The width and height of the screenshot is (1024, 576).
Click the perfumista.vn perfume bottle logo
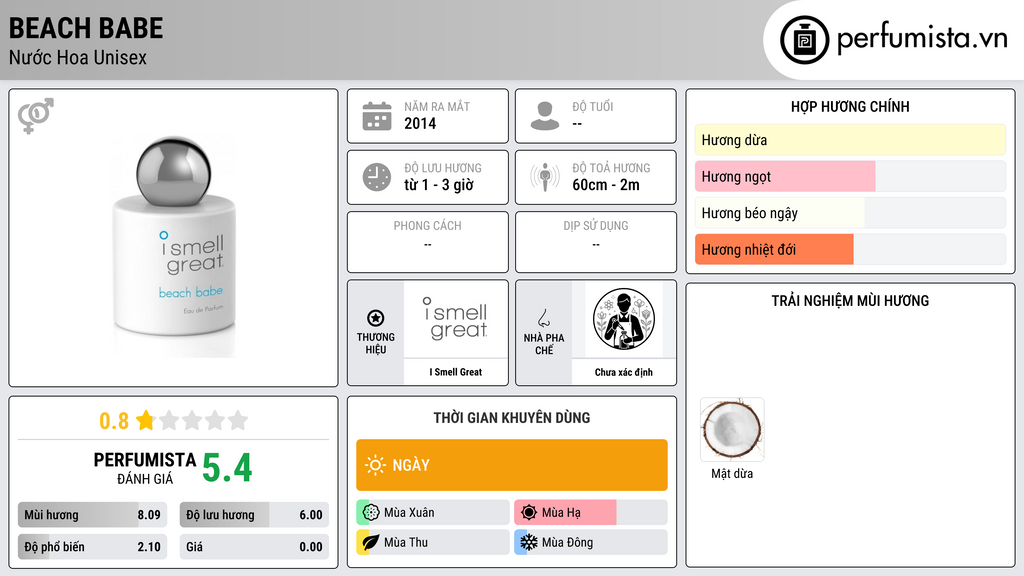coord(805,40)
